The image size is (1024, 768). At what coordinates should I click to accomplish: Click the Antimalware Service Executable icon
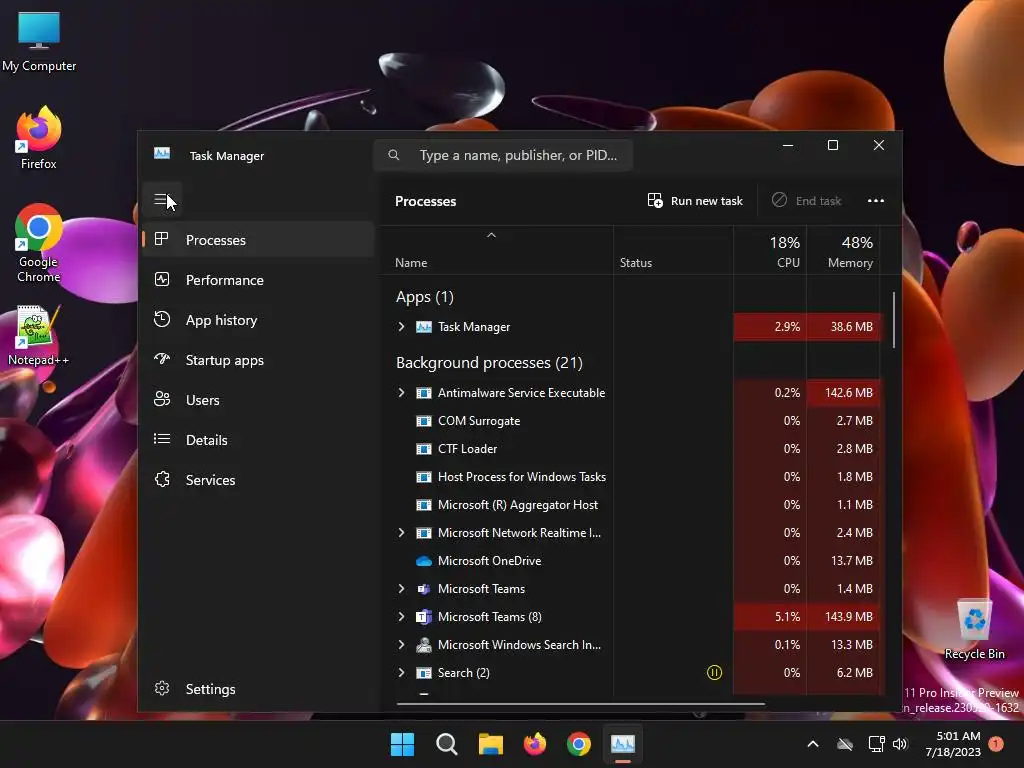(x=424, y=392)
